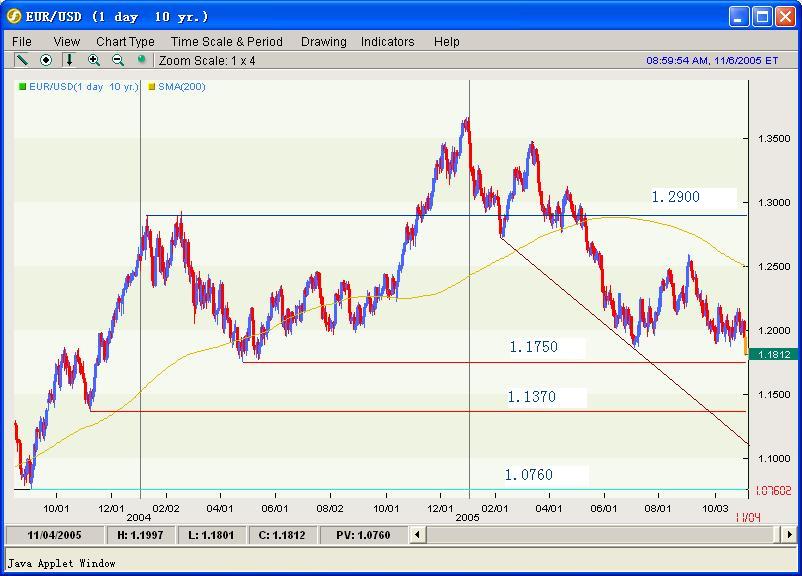Maximize the EUR/USD chart window
The width and height of the screenshot is (802, 576).
(x=762, y=17)
